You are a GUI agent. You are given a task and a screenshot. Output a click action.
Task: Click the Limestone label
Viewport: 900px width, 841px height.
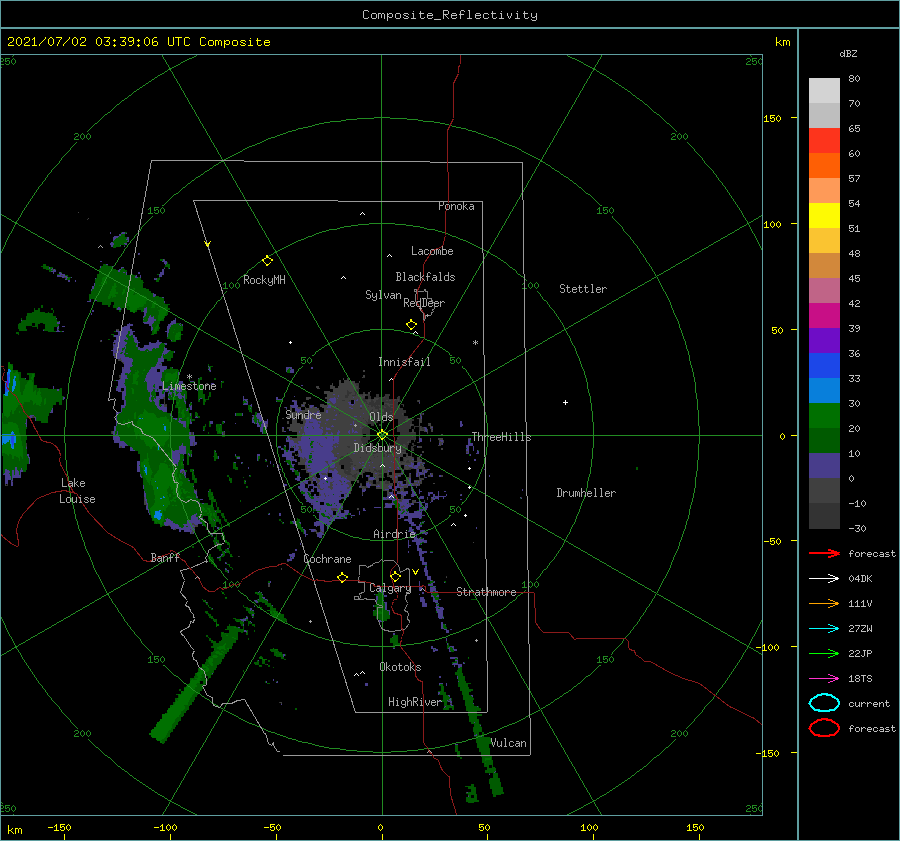pos(189,386)
